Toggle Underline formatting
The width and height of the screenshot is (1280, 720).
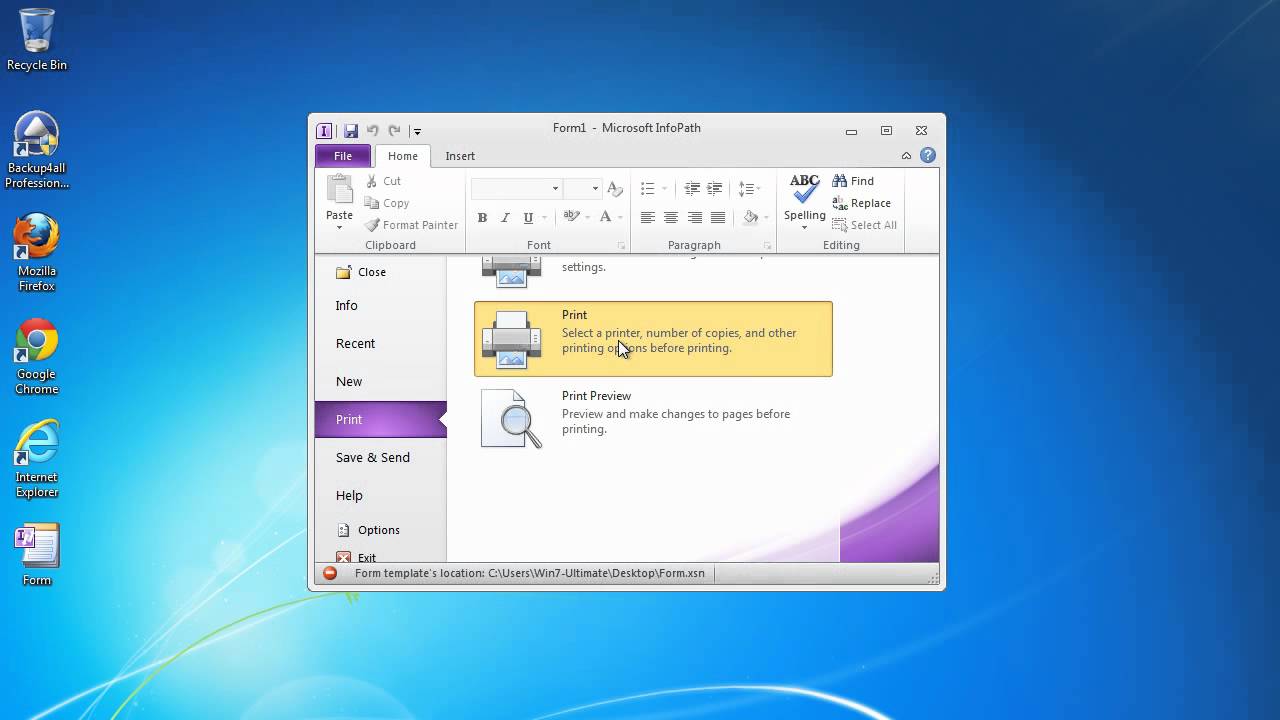click(x=528, y=217)
